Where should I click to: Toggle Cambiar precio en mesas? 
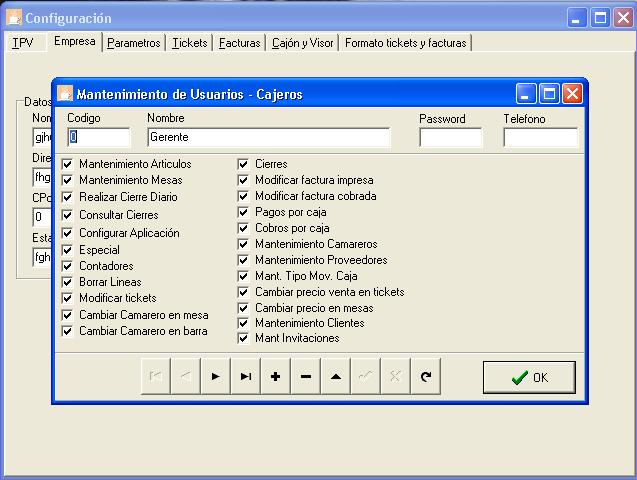point(243,308)
